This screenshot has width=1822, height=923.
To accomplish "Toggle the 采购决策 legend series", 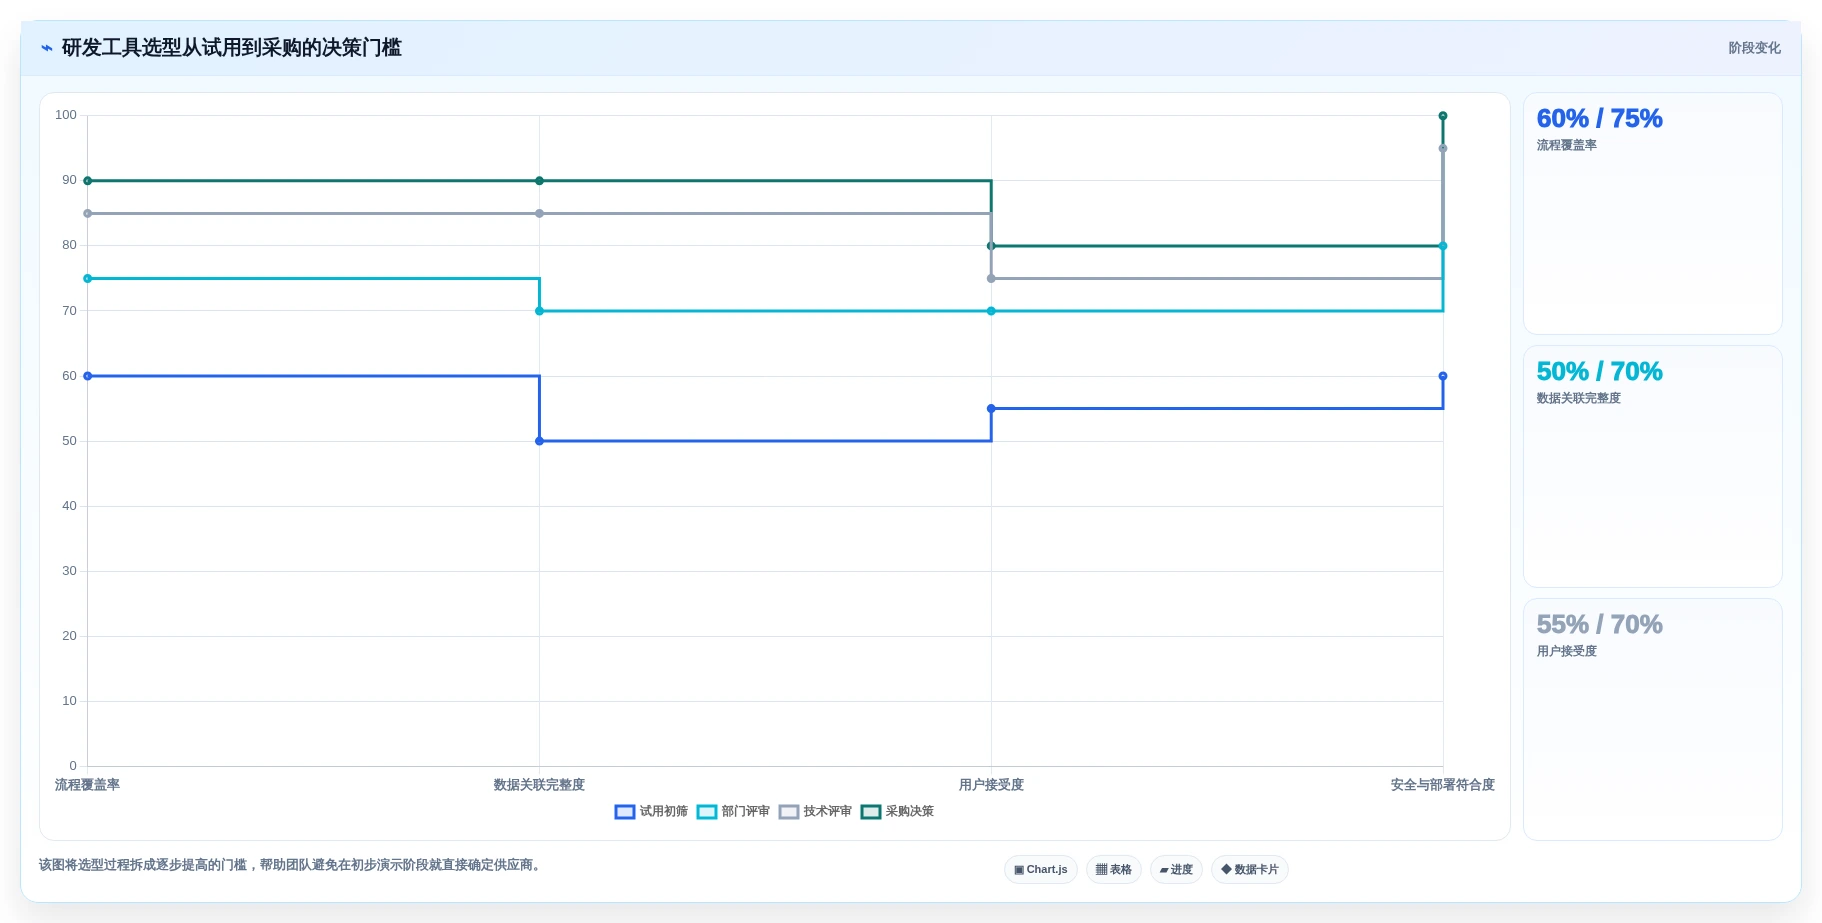I will tap(897, 811).
